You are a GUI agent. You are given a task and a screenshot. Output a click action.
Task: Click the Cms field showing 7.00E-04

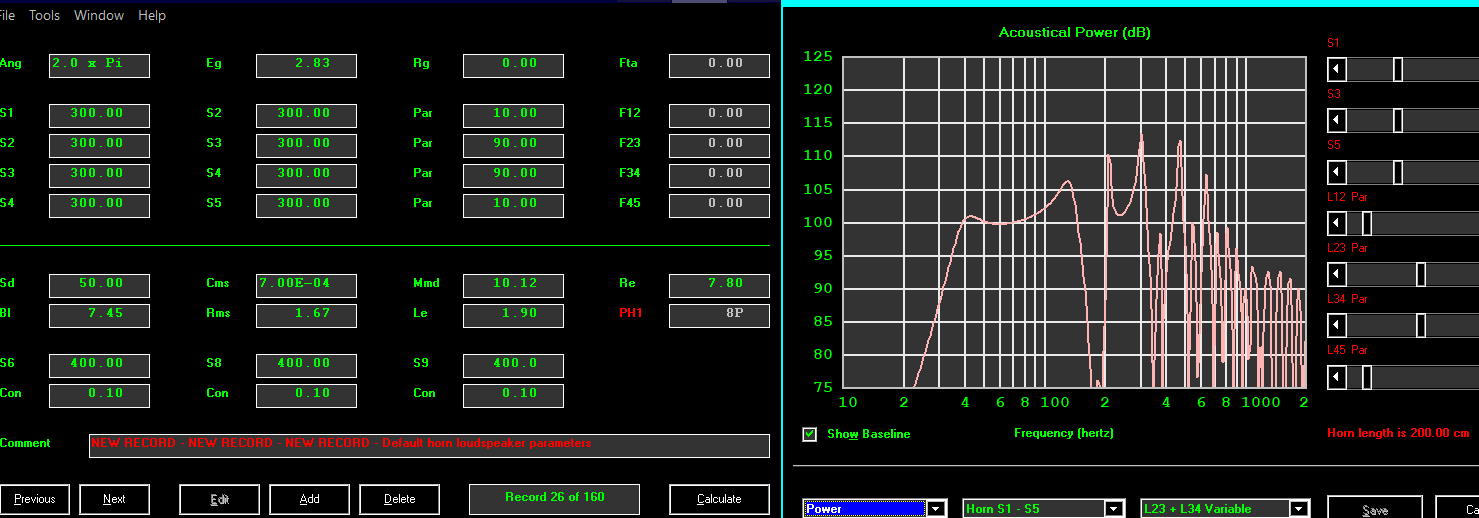306,286
